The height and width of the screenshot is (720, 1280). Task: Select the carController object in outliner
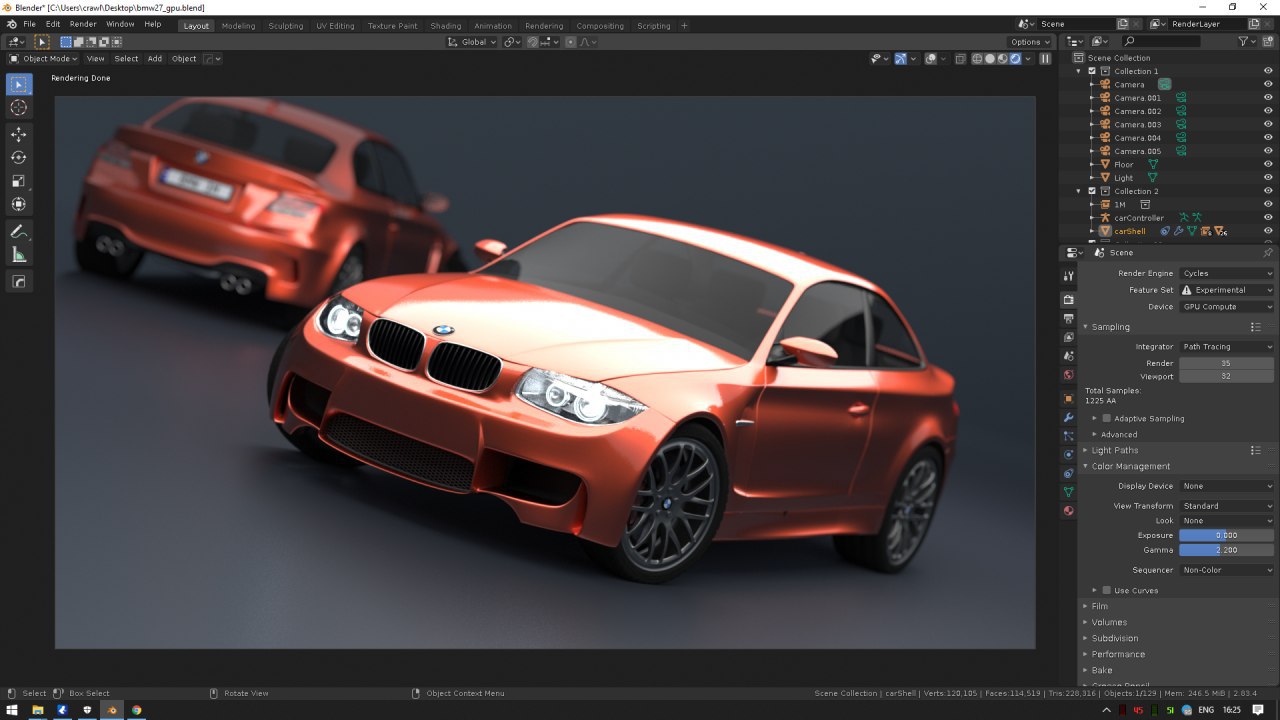pyautogui.click(x=1139, y=218)
